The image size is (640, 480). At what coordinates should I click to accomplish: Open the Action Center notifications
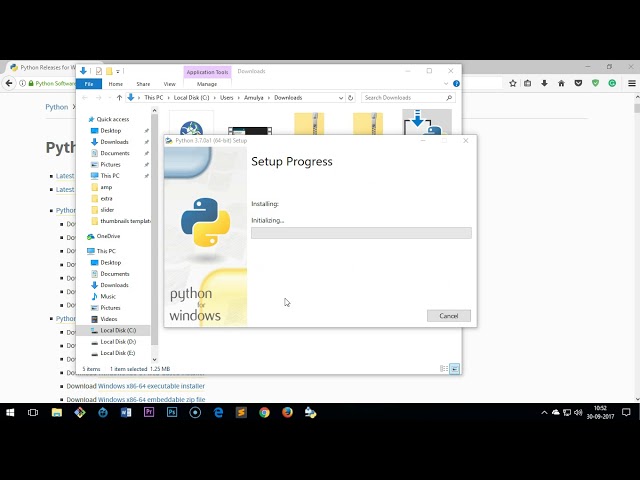(x=626, y=413)
